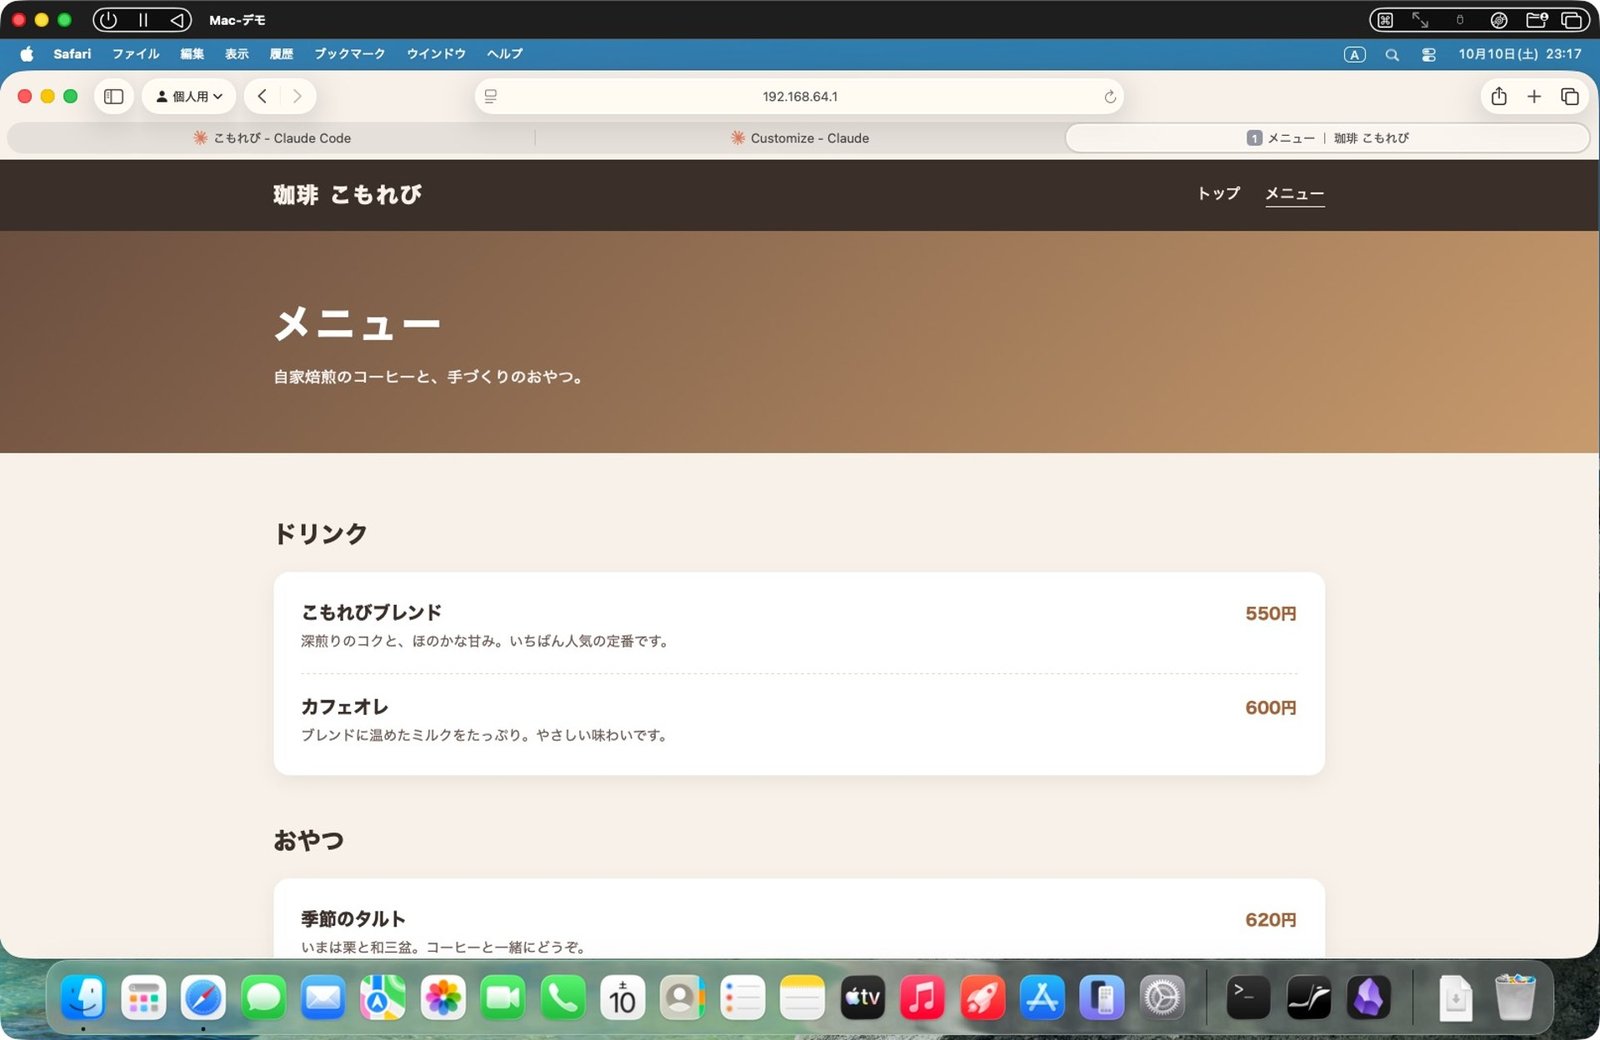Open FaceTime from the Dock
This screenshot has width=1600, height=1040.
tap(503, 997)
